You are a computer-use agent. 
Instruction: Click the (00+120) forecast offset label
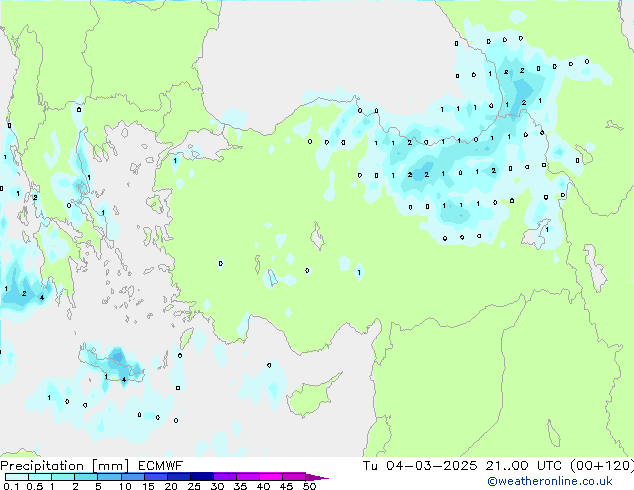(602, 466)
